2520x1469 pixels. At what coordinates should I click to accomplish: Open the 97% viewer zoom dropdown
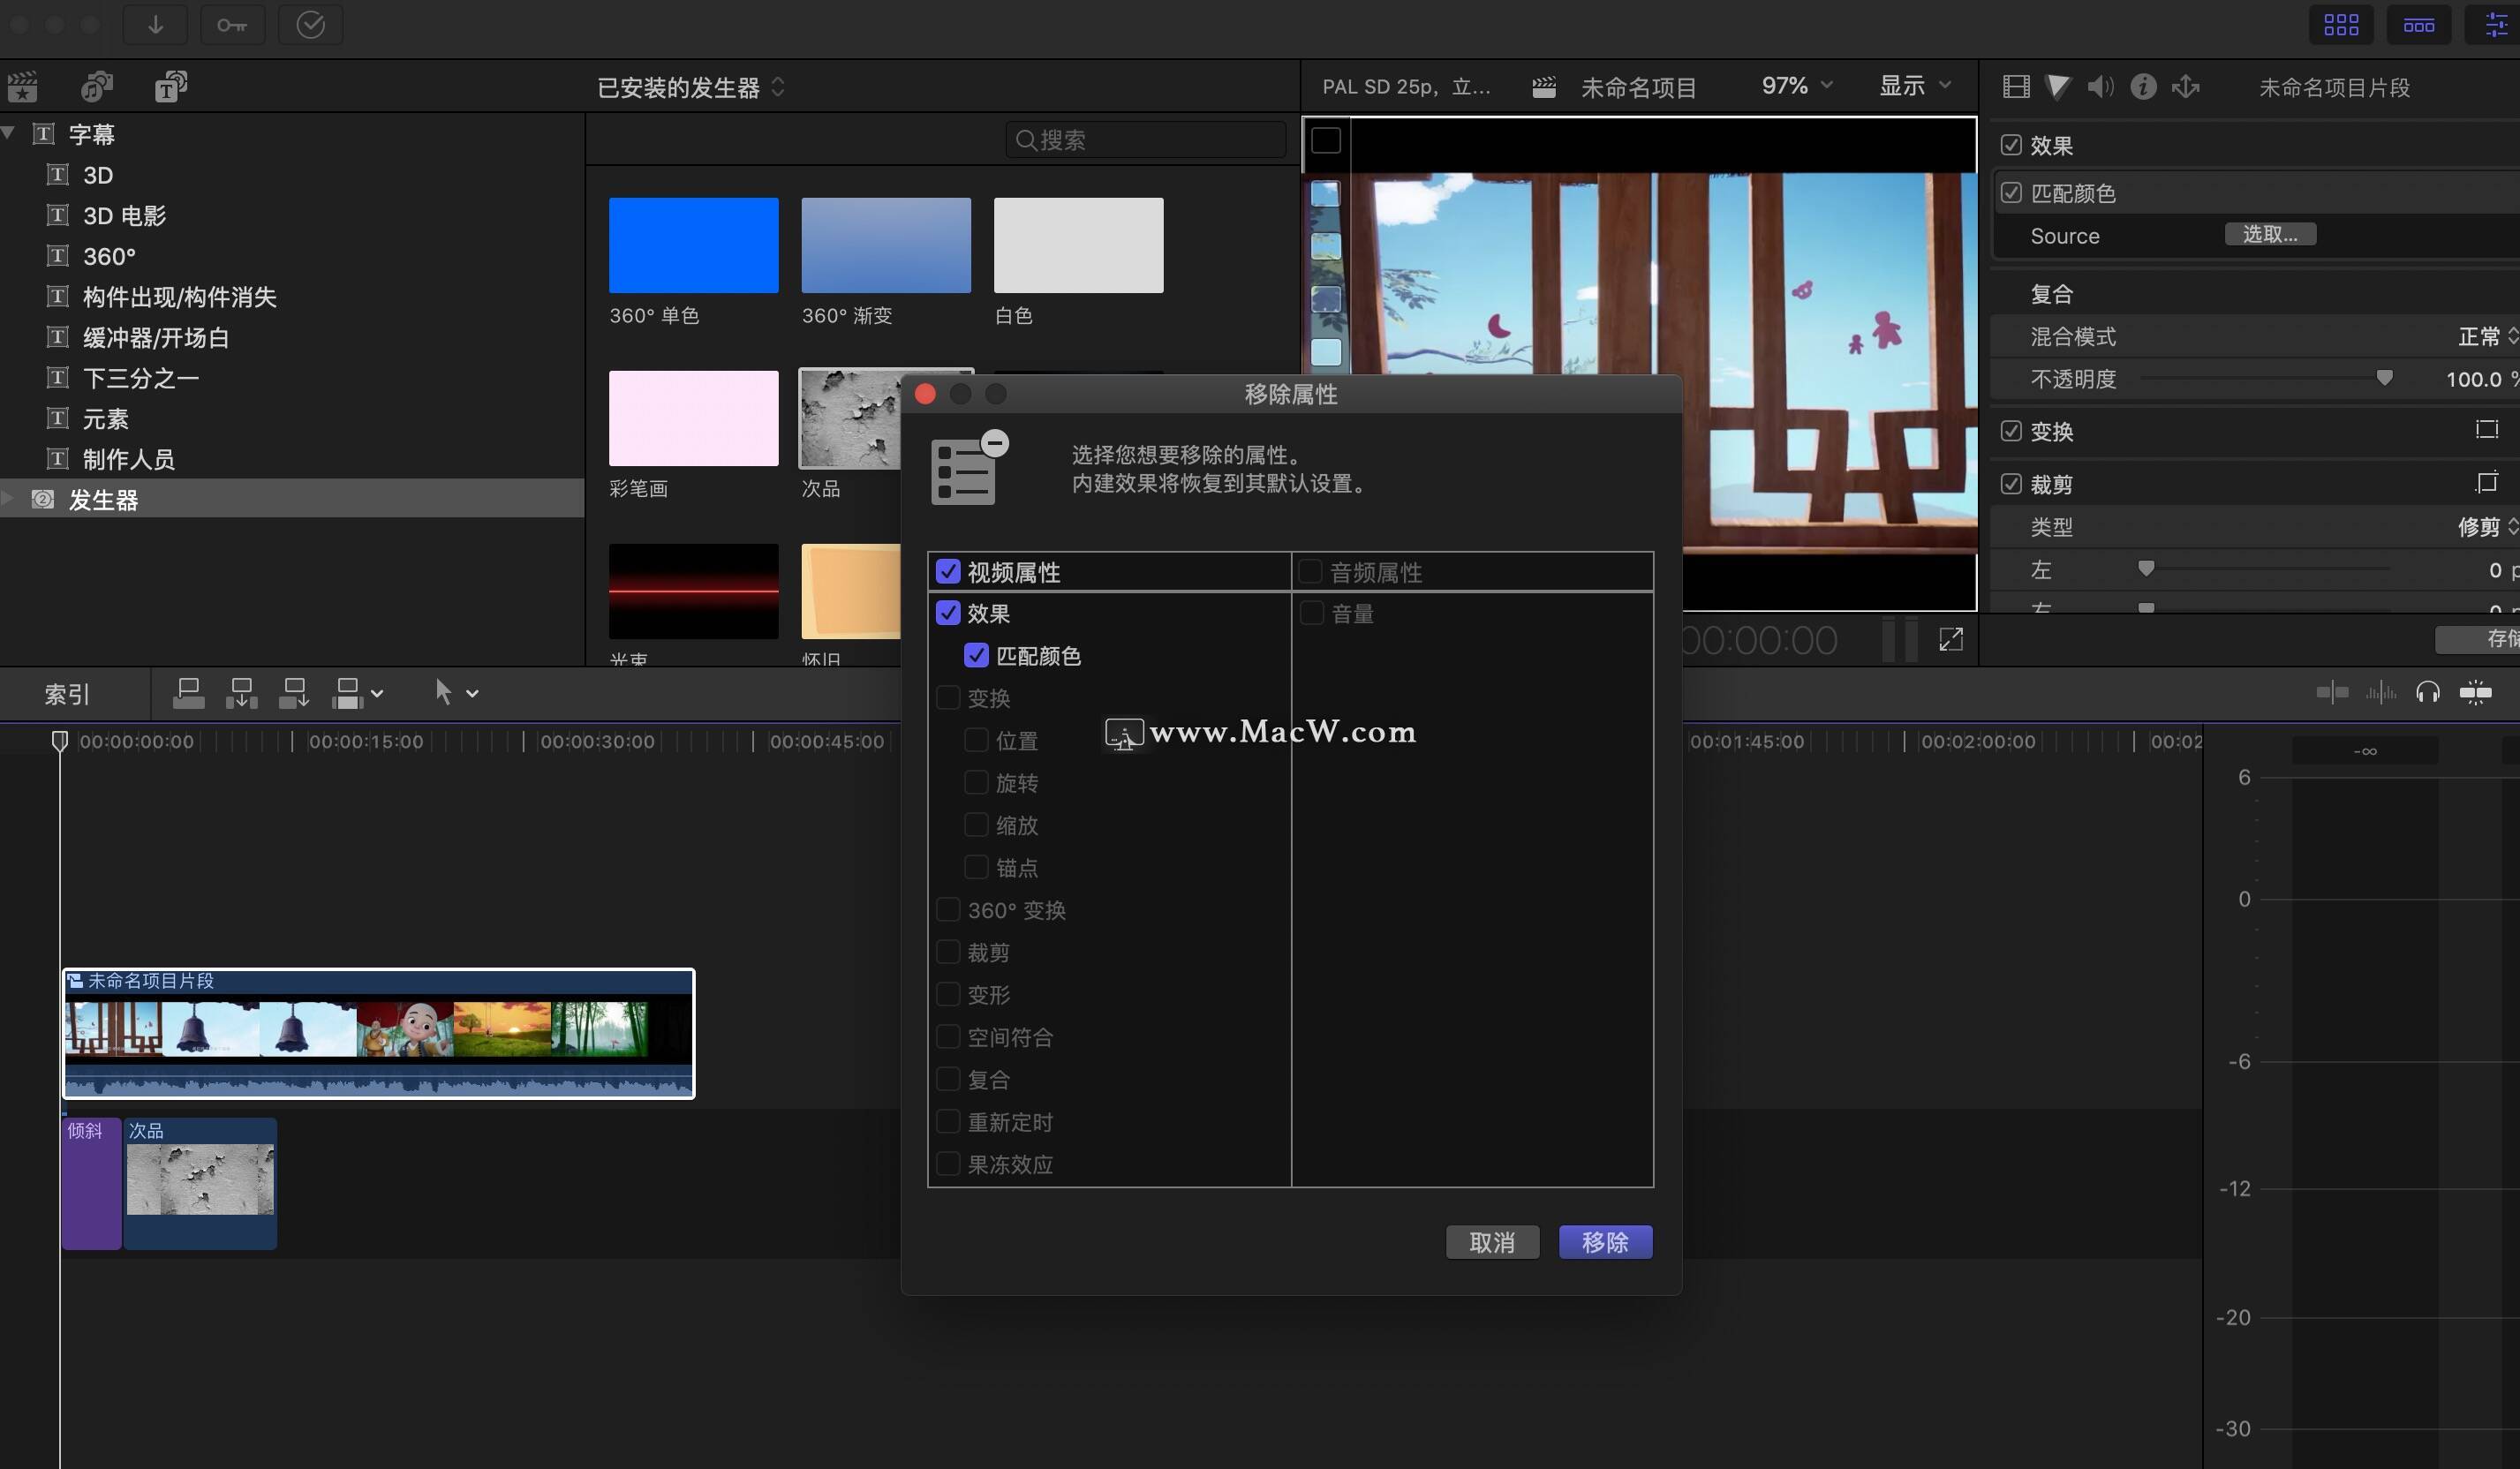(1797, 86)
